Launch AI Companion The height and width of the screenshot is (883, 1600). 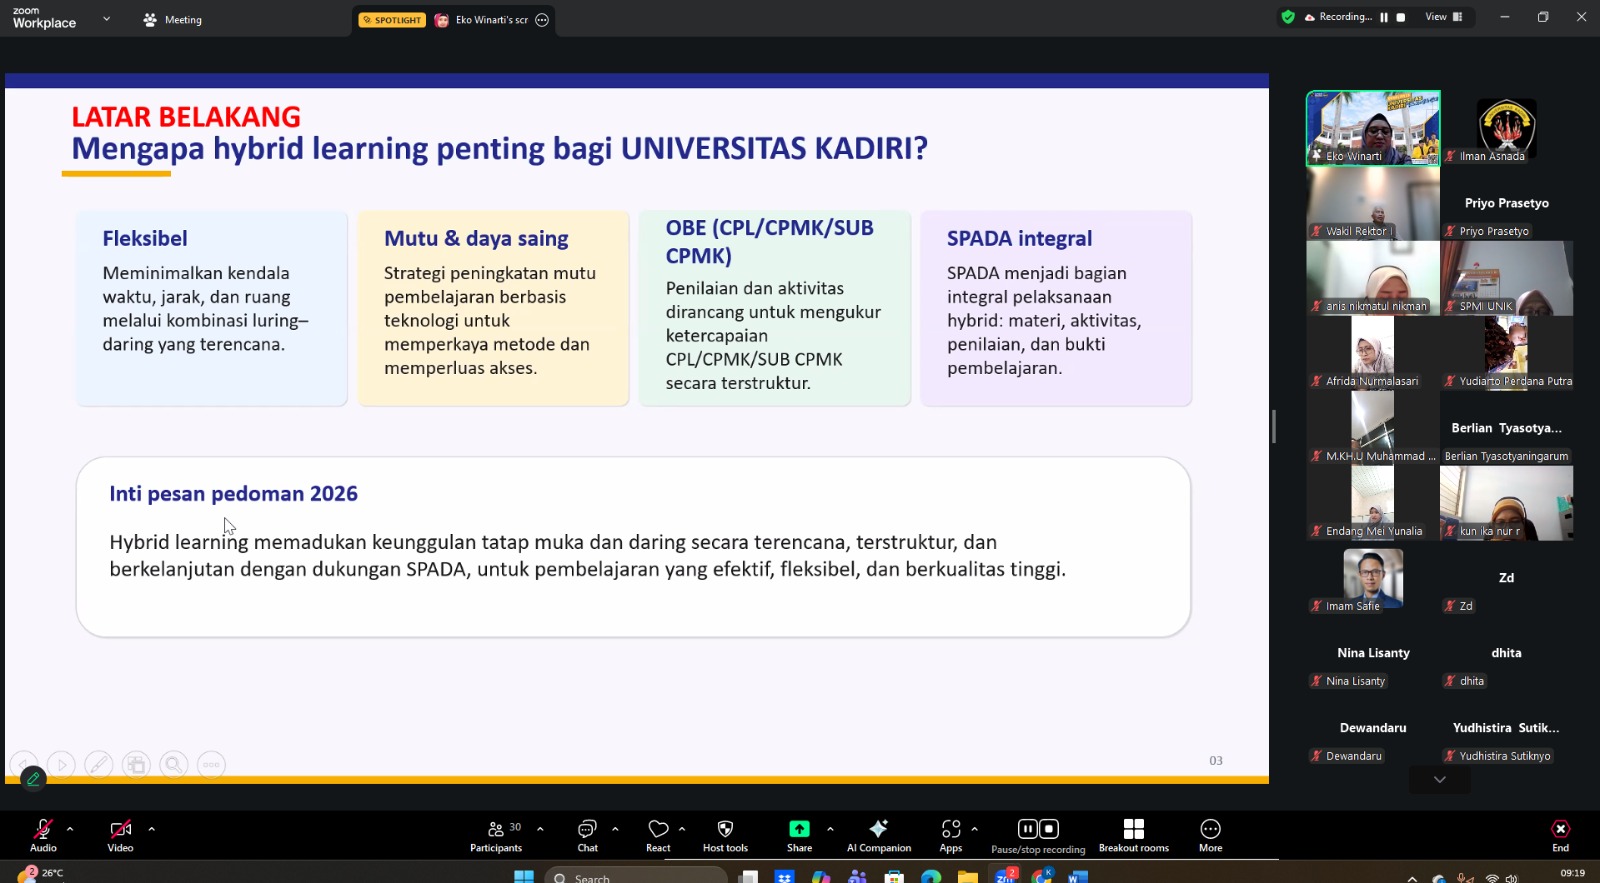878,835
